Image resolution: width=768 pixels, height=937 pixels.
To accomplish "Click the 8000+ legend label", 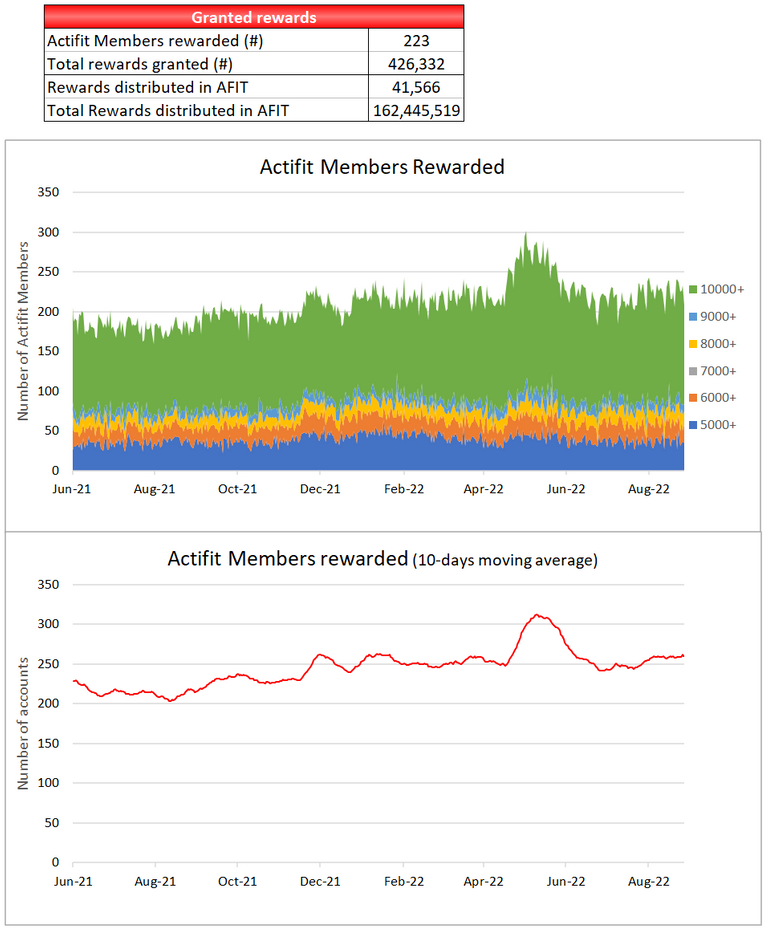I will [718, 344].
